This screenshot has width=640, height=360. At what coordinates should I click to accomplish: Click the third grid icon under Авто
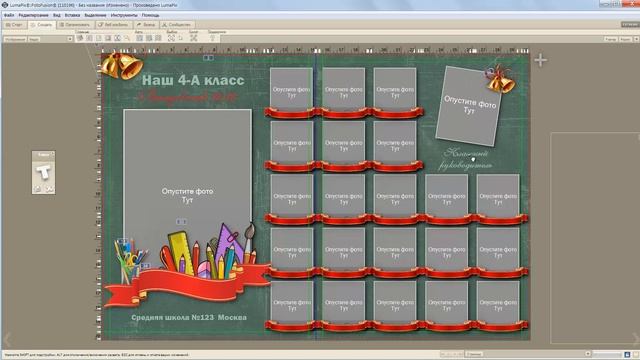(x=158, y=38)
